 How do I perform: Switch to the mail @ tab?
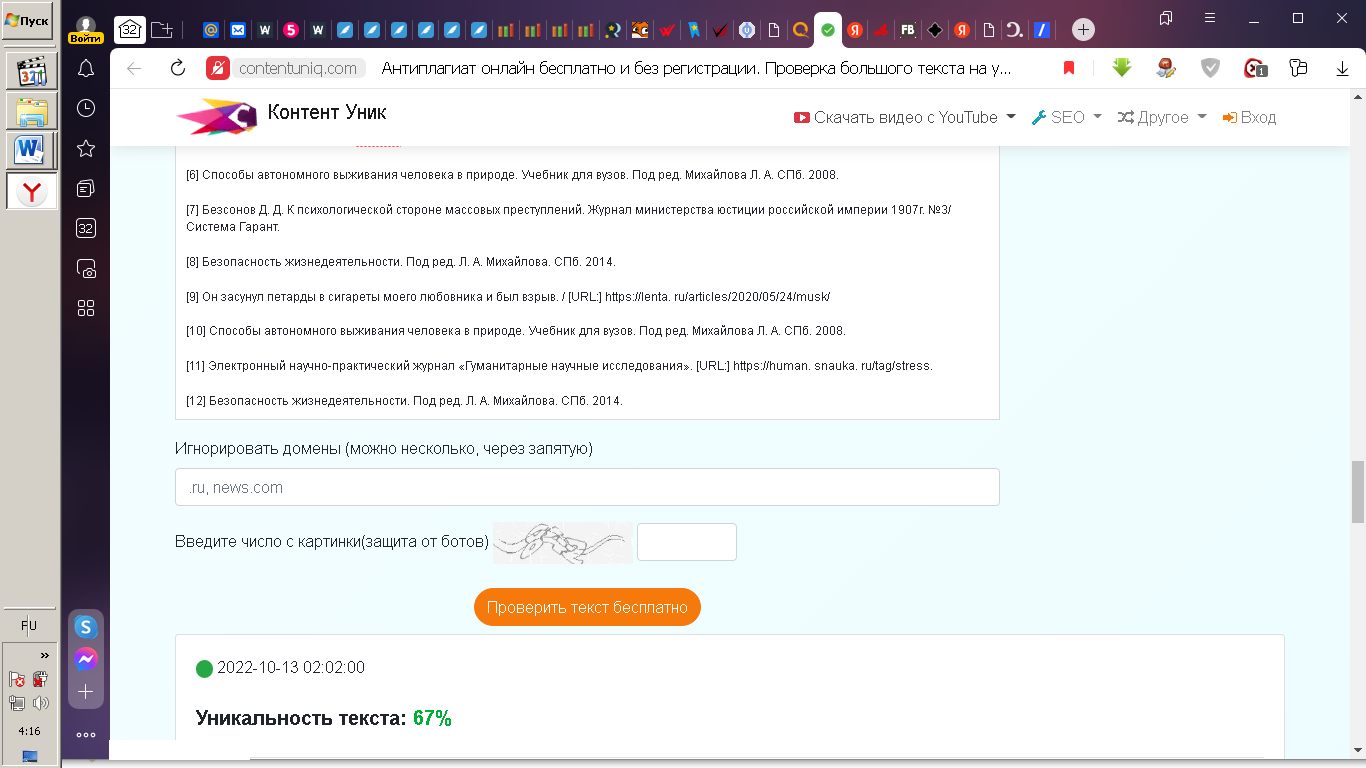211,30
